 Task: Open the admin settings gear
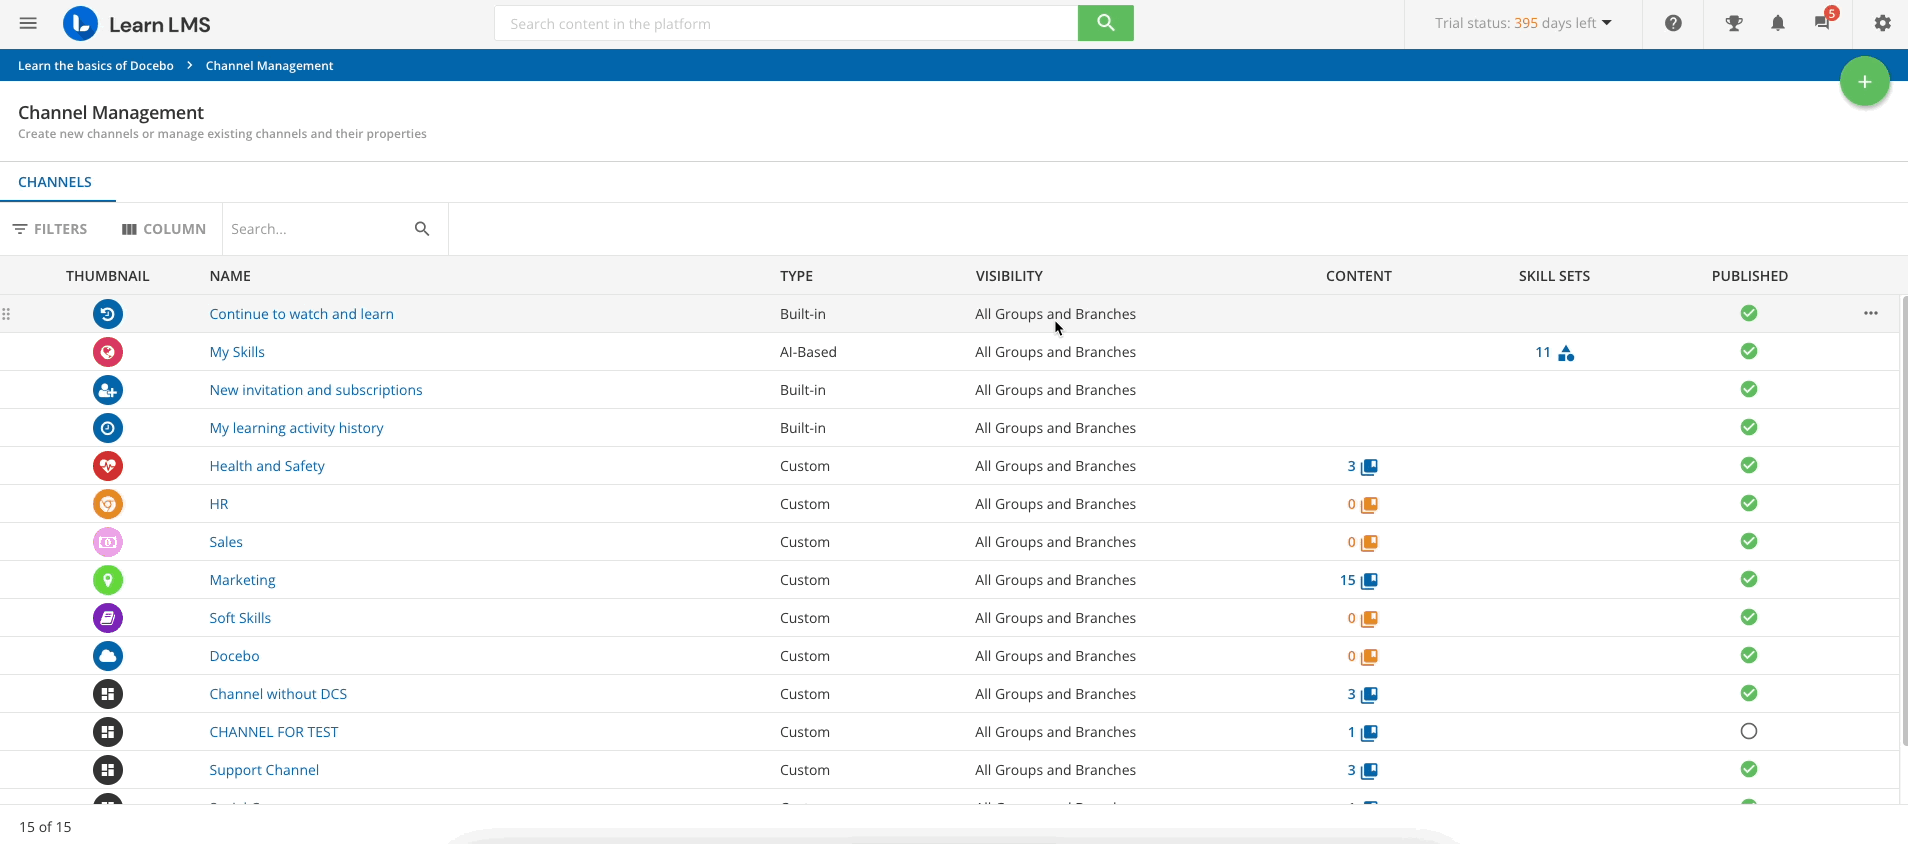[1883, 23]
